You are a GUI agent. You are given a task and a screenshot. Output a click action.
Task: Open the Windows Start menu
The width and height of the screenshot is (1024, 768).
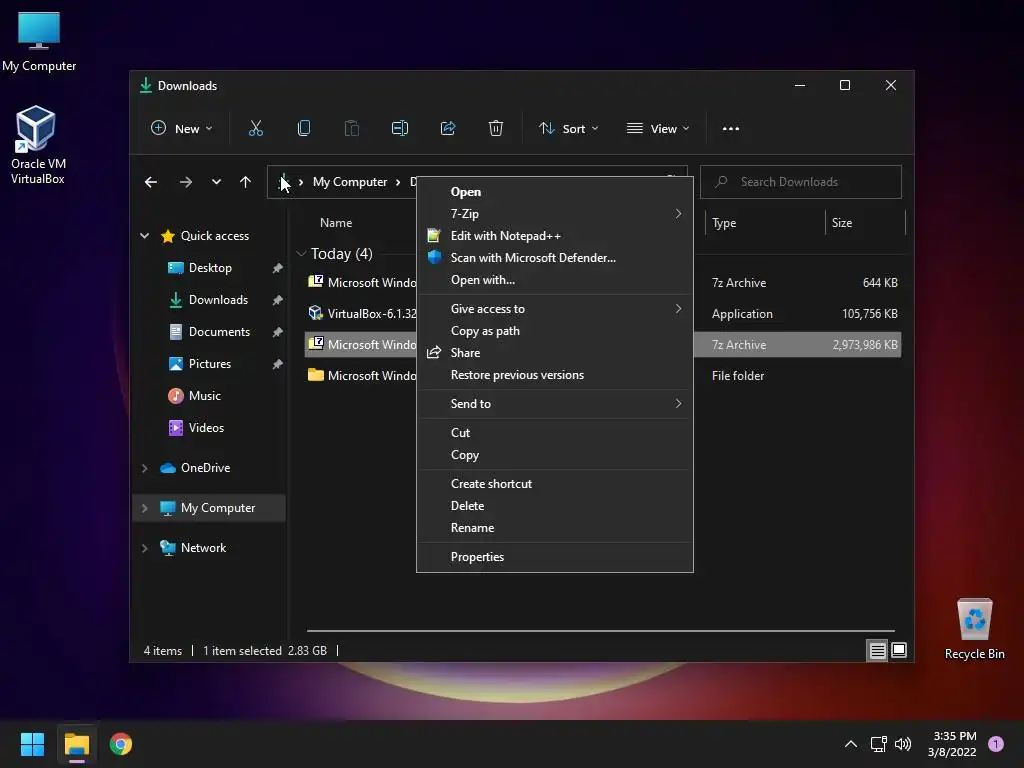32,744
